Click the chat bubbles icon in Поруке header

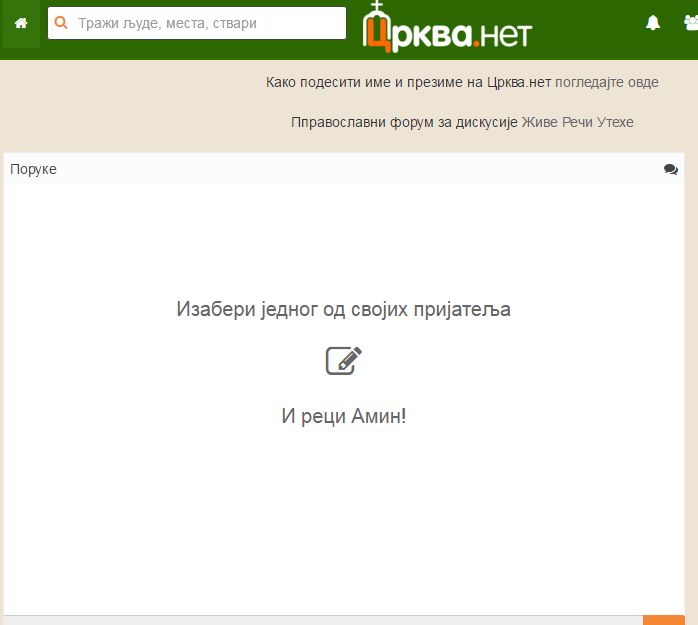click(x=670, y=169)
